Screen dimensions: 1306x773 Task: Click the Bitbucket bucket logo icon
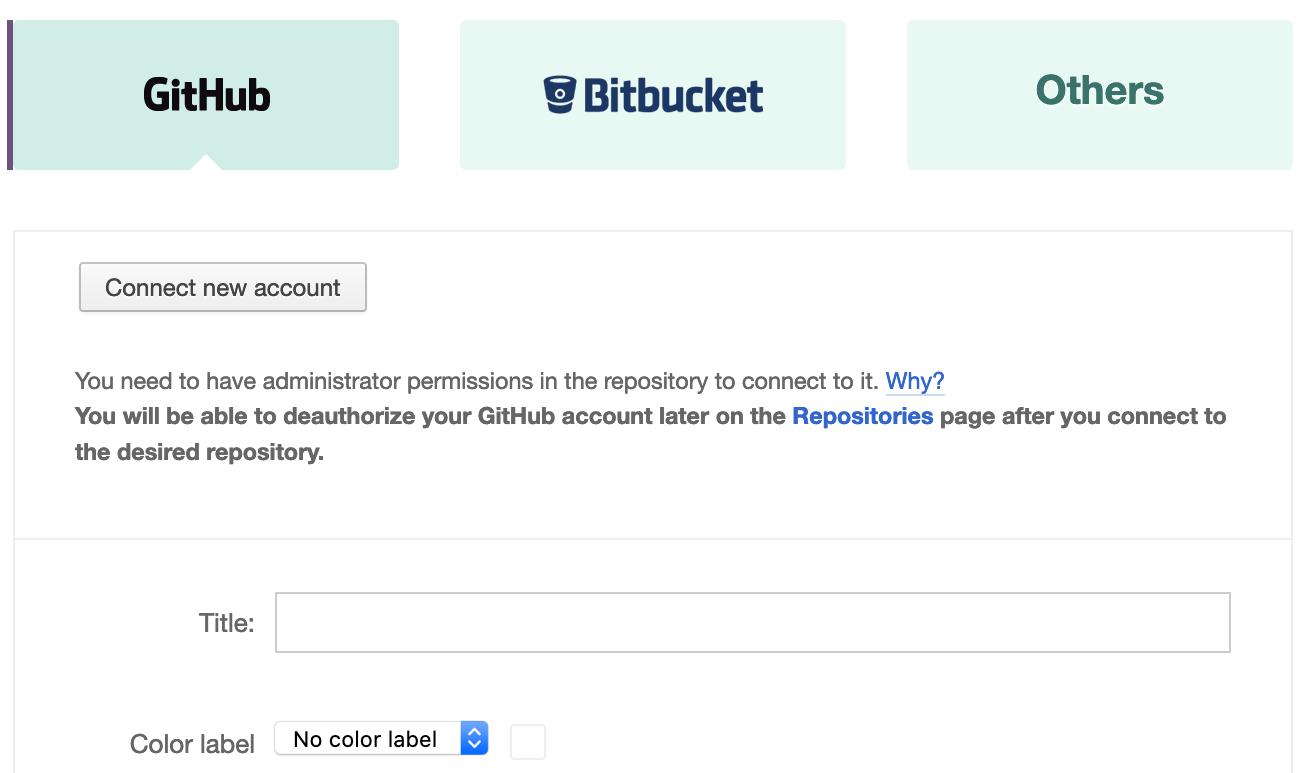[560, 95]
